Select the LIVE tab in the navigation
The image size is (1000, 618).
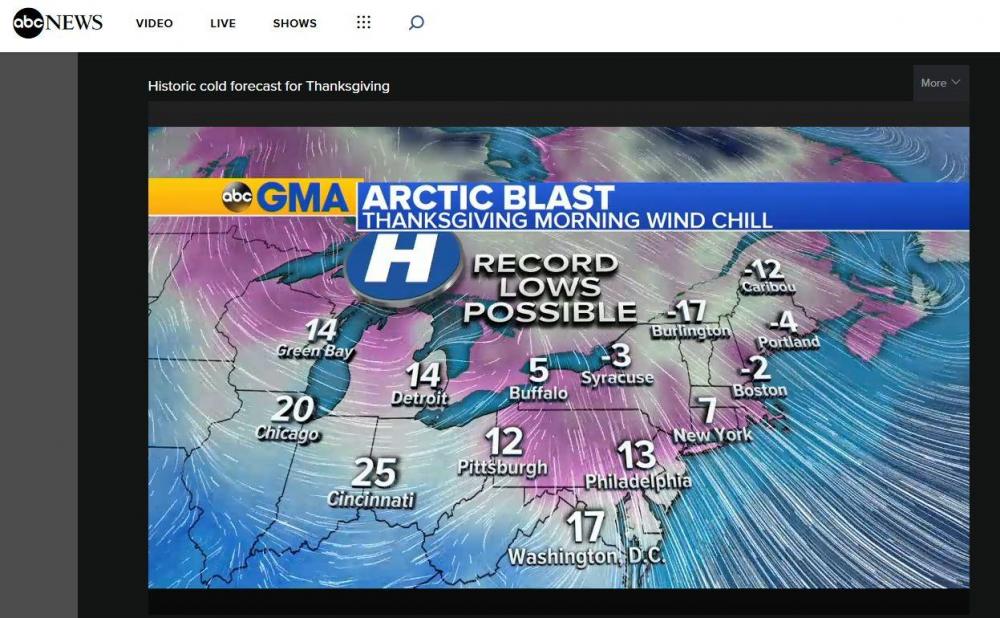click(222, 22)
